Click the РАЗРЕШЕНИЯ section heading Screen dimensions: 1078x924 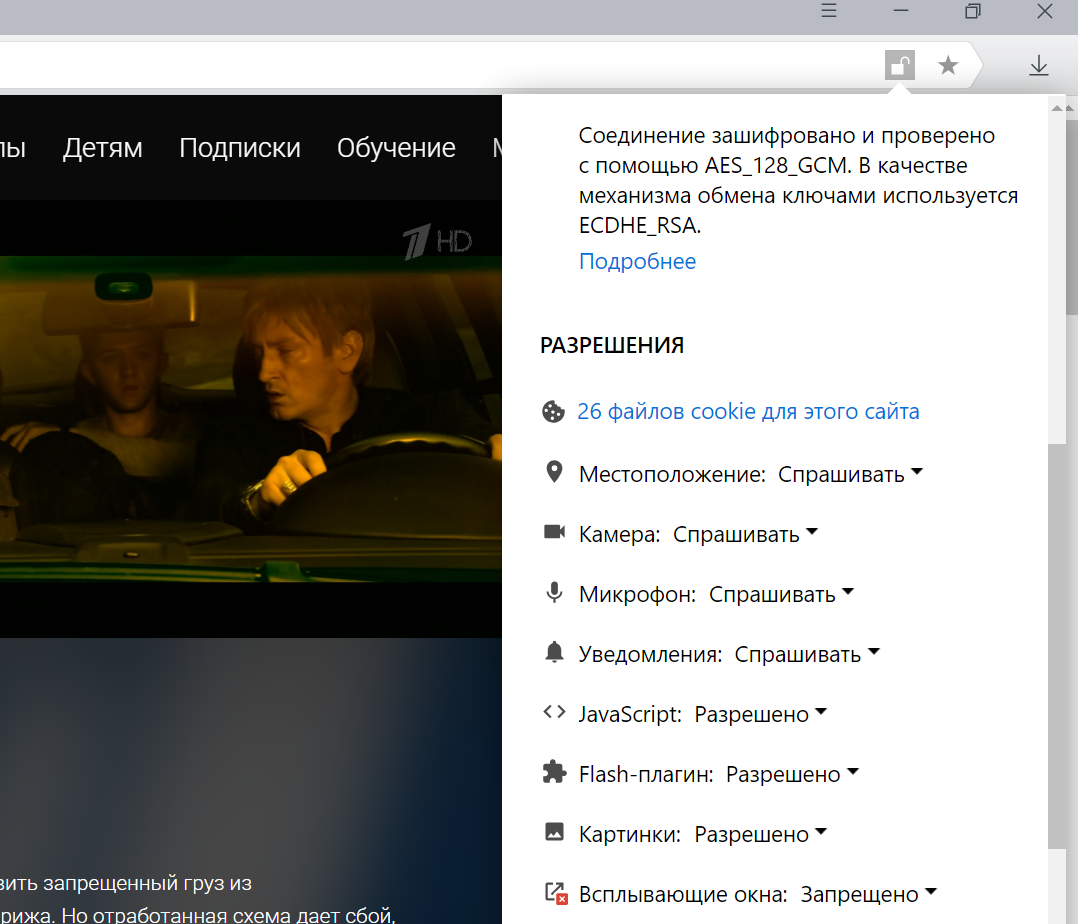click(612, 345)
